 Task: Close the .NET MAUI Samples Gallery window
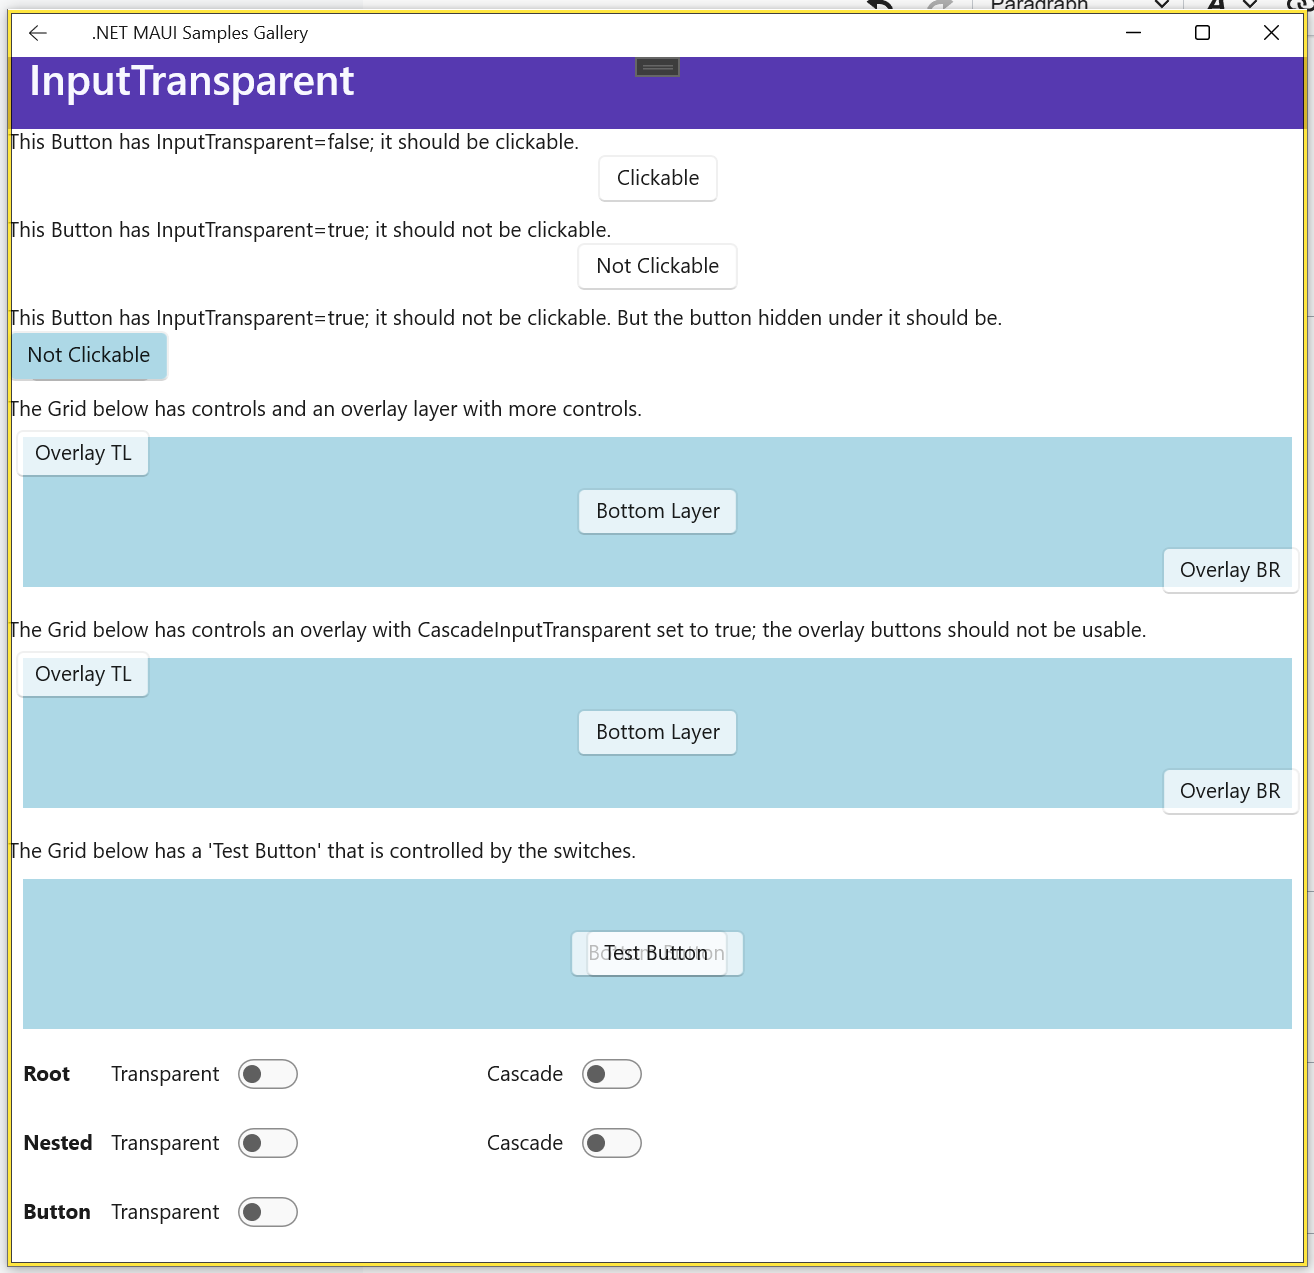click(1271, 33)
